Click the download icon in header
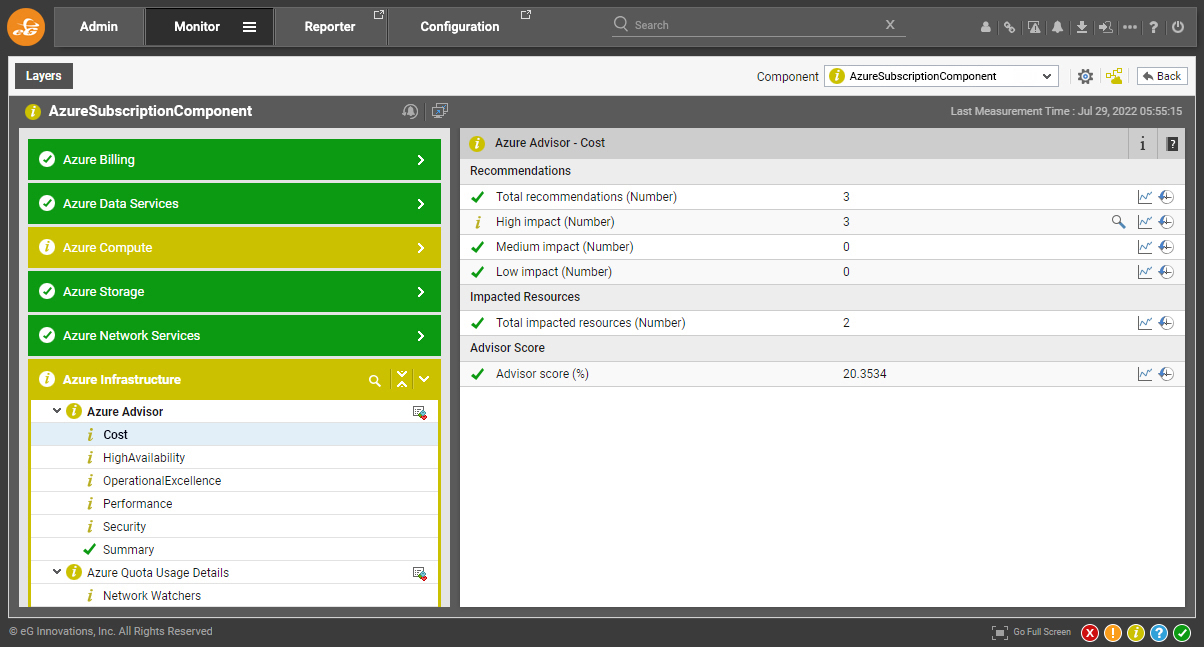Image resolution: width=1204 pixels, height=647 pixels. pyautogui.click(x=1081, y=27)
